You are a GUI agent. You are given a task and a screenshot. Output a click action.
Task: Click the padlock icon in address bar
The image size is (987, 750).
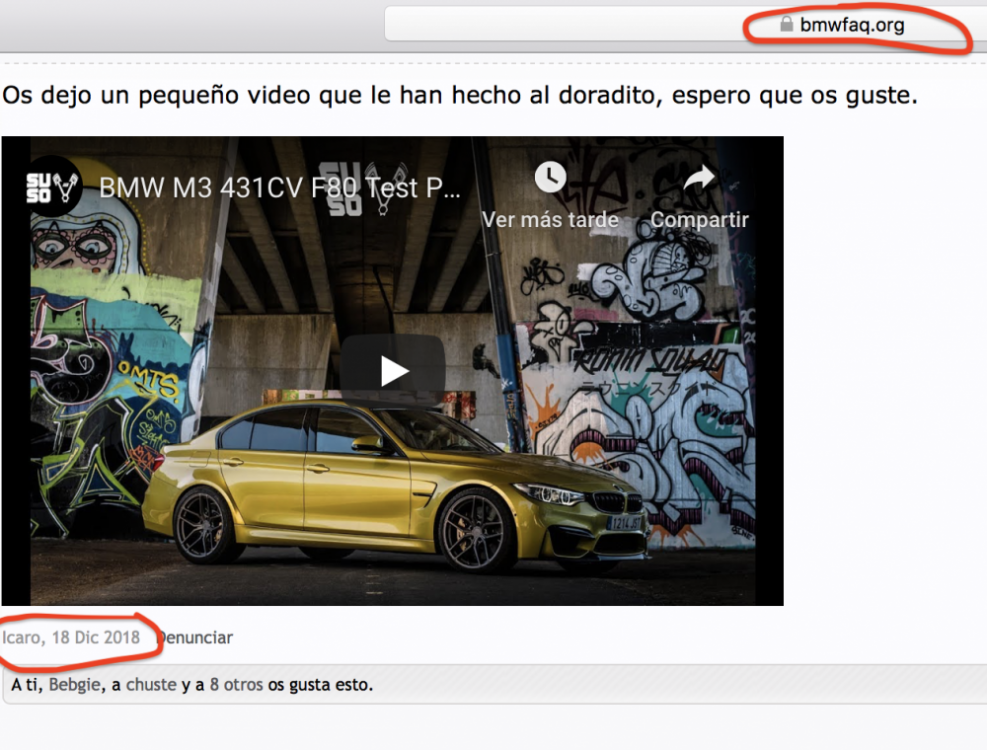point(786,24)
